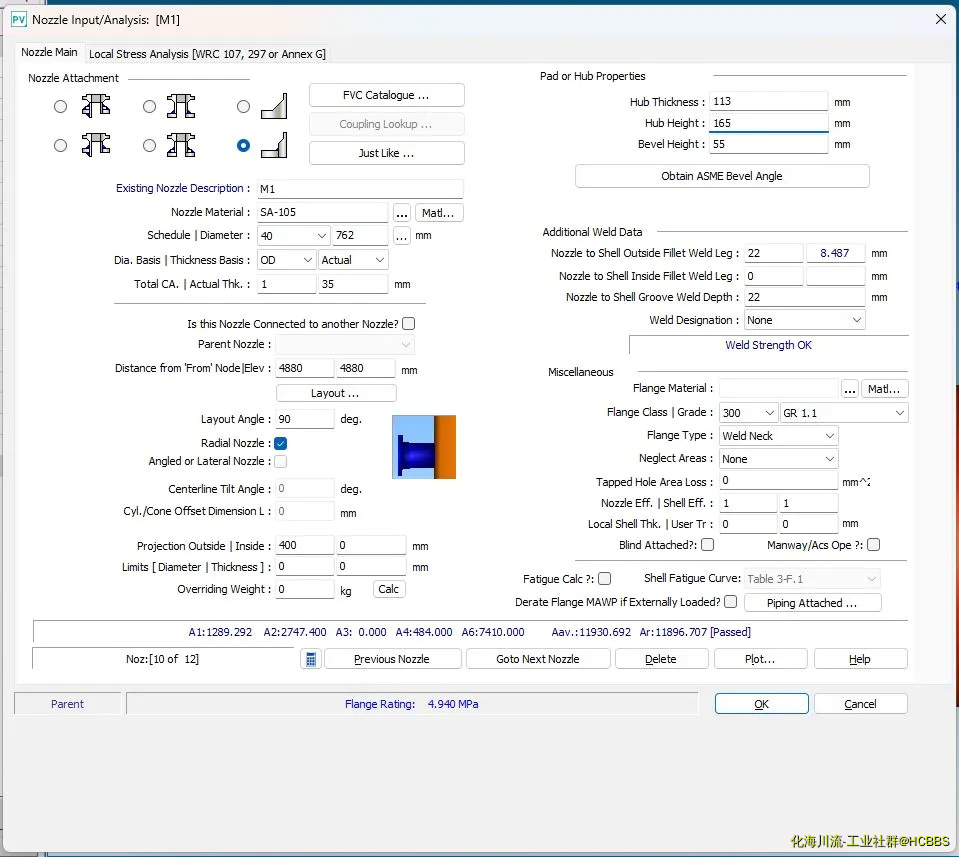
Task: Click the Nozzle Material field SA-105
Action: click(x=322, y=213)
